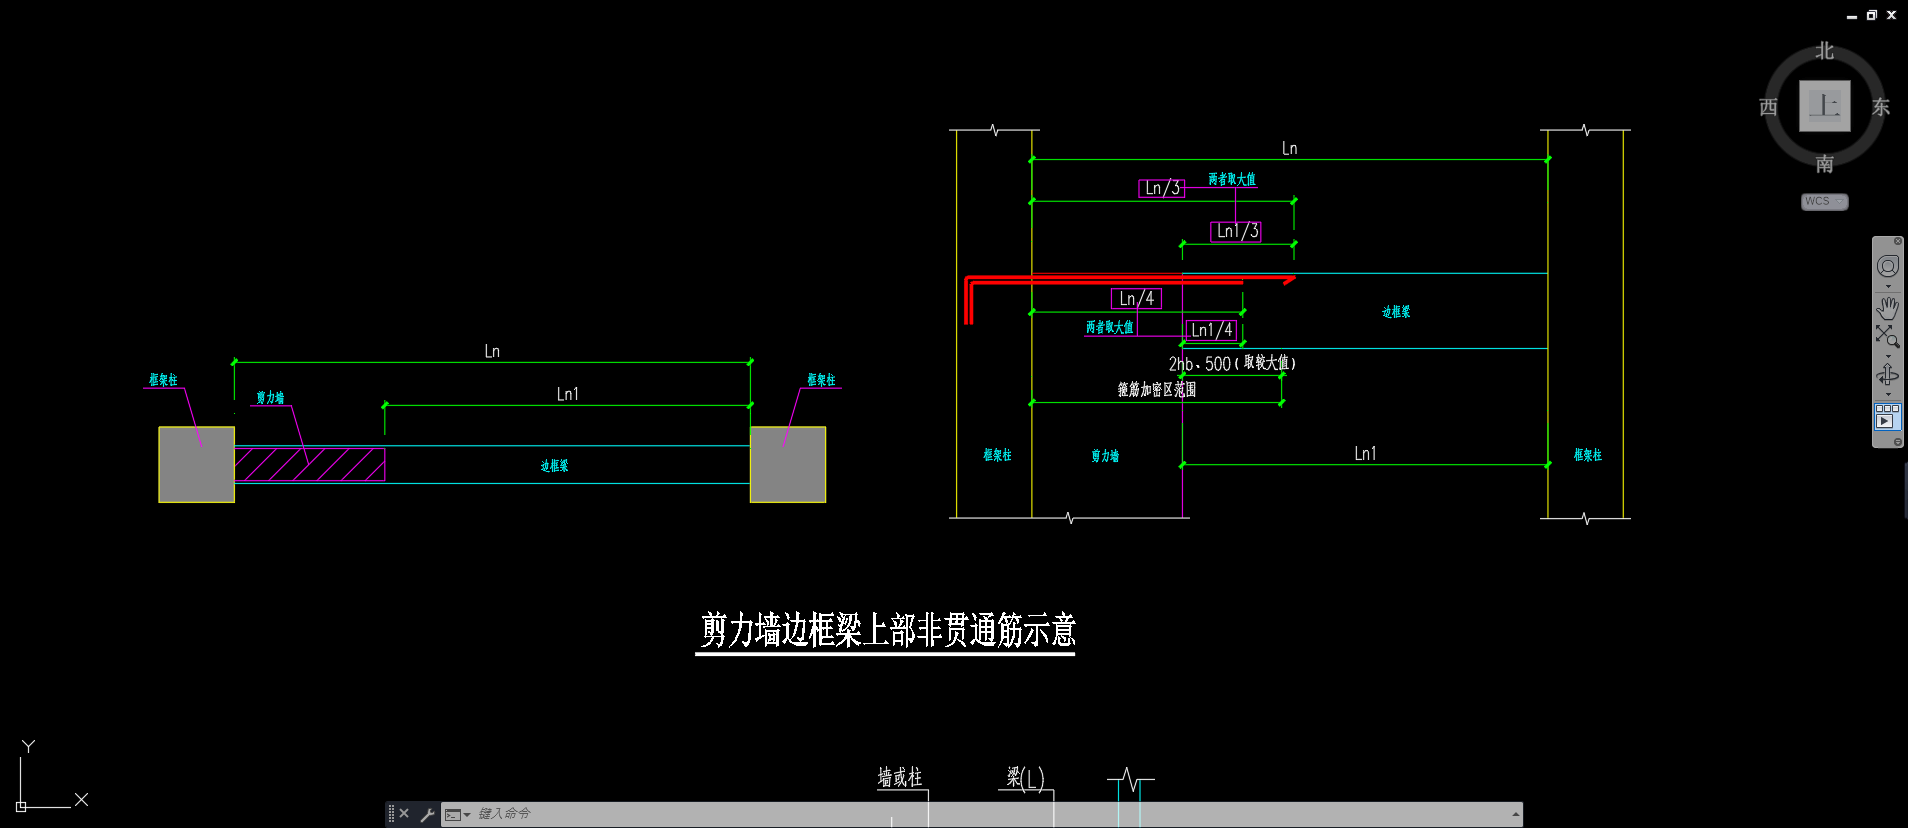The height and width of the screenshot is (828, 1908).
Task: Select the boxed Ln/3 dimension label
Action: [x=1162, y=188]
